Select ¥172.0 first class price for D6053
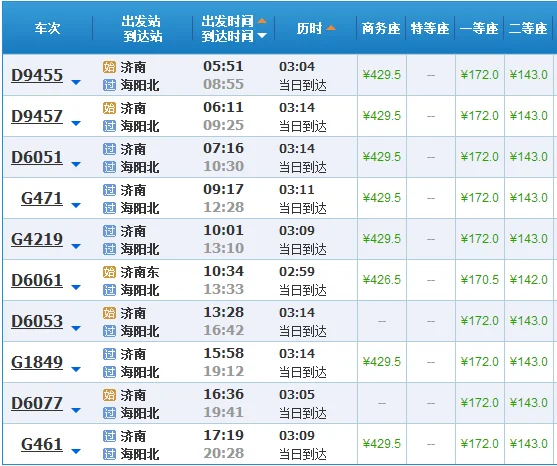 click(x=480, y=321)
